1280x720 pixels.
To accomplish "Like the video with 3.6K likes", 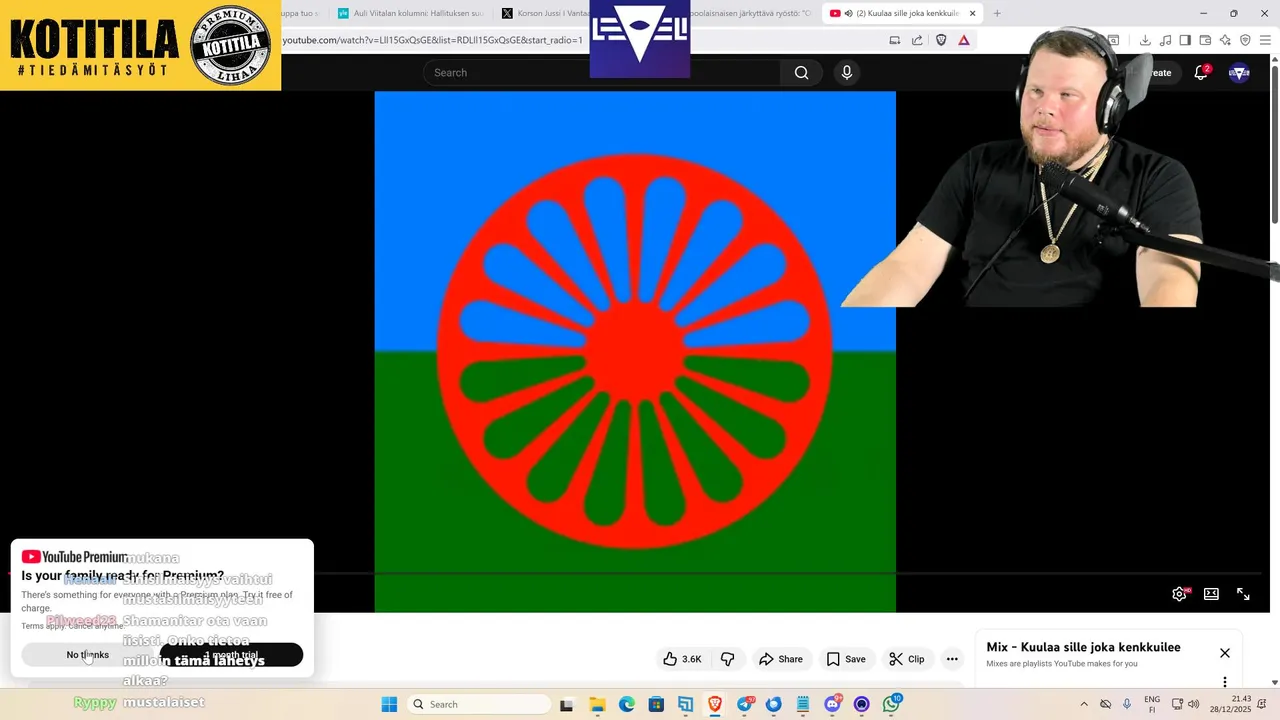I will click(682, 659).
